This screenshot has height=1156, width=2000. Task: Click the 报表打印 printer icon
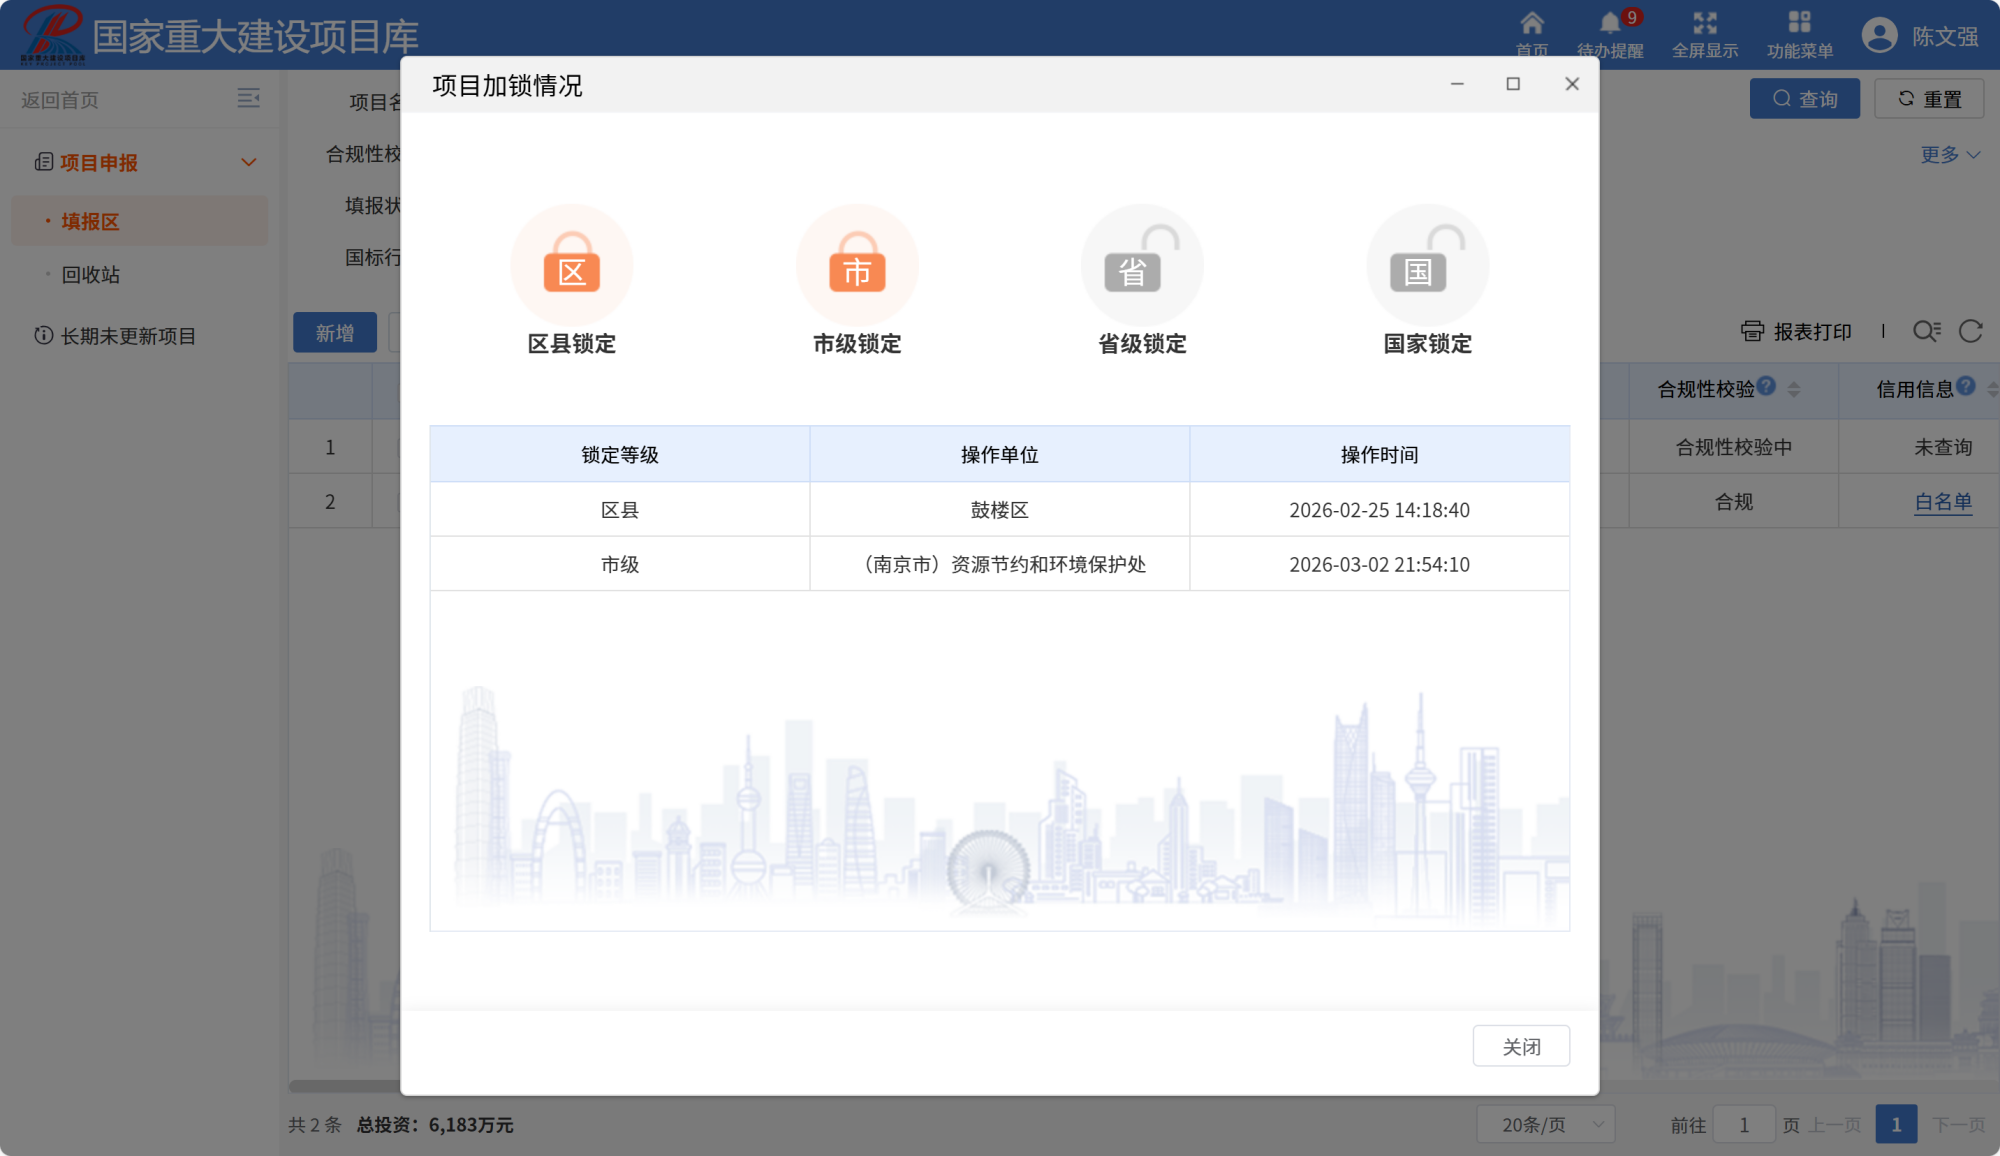tap(1752, 331)
